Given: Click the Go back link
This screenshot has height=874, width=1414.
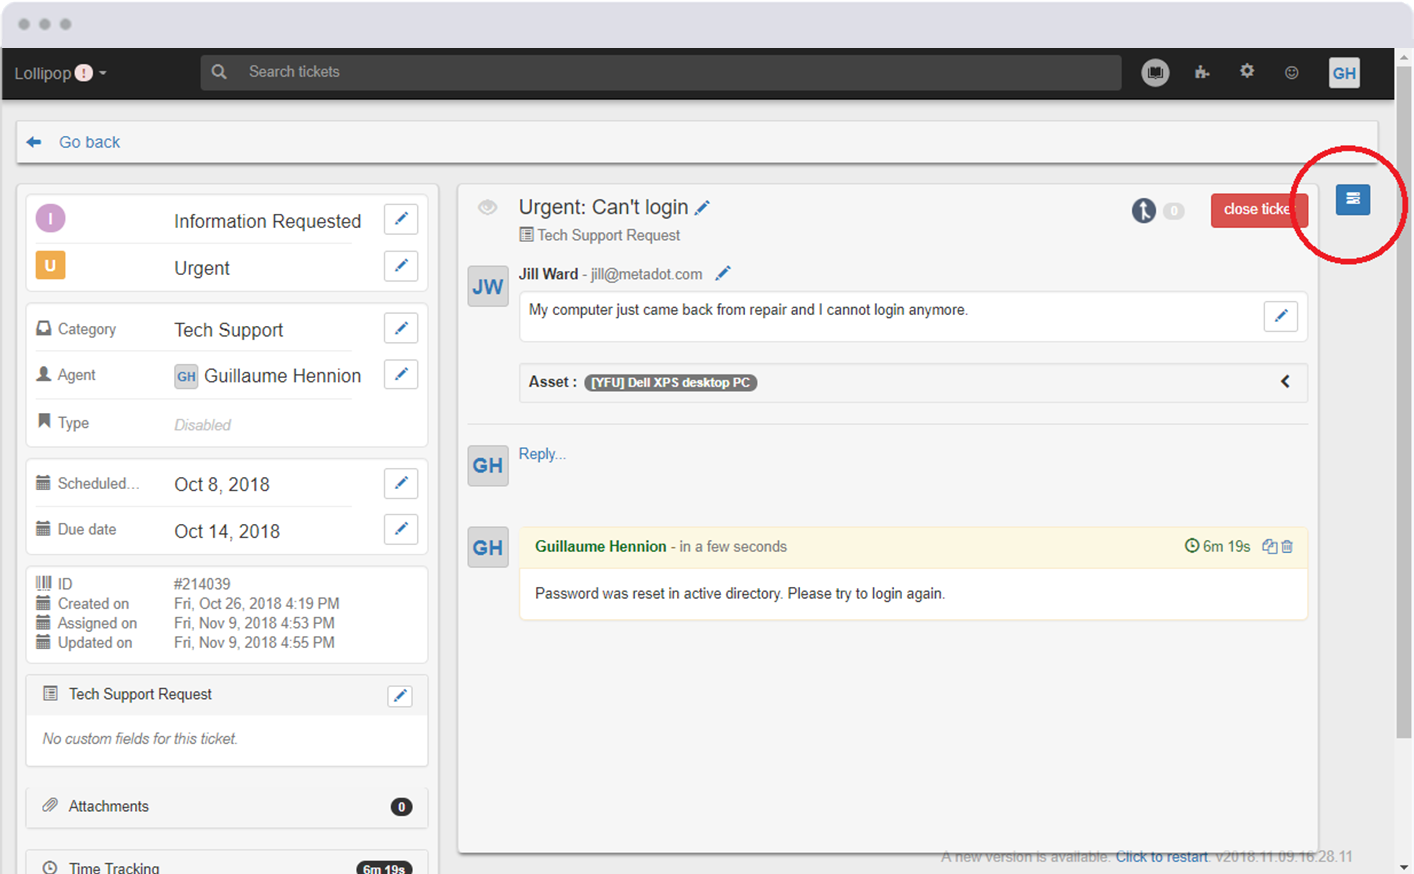Looking at the screenshot, I should [x=88, y=142].
